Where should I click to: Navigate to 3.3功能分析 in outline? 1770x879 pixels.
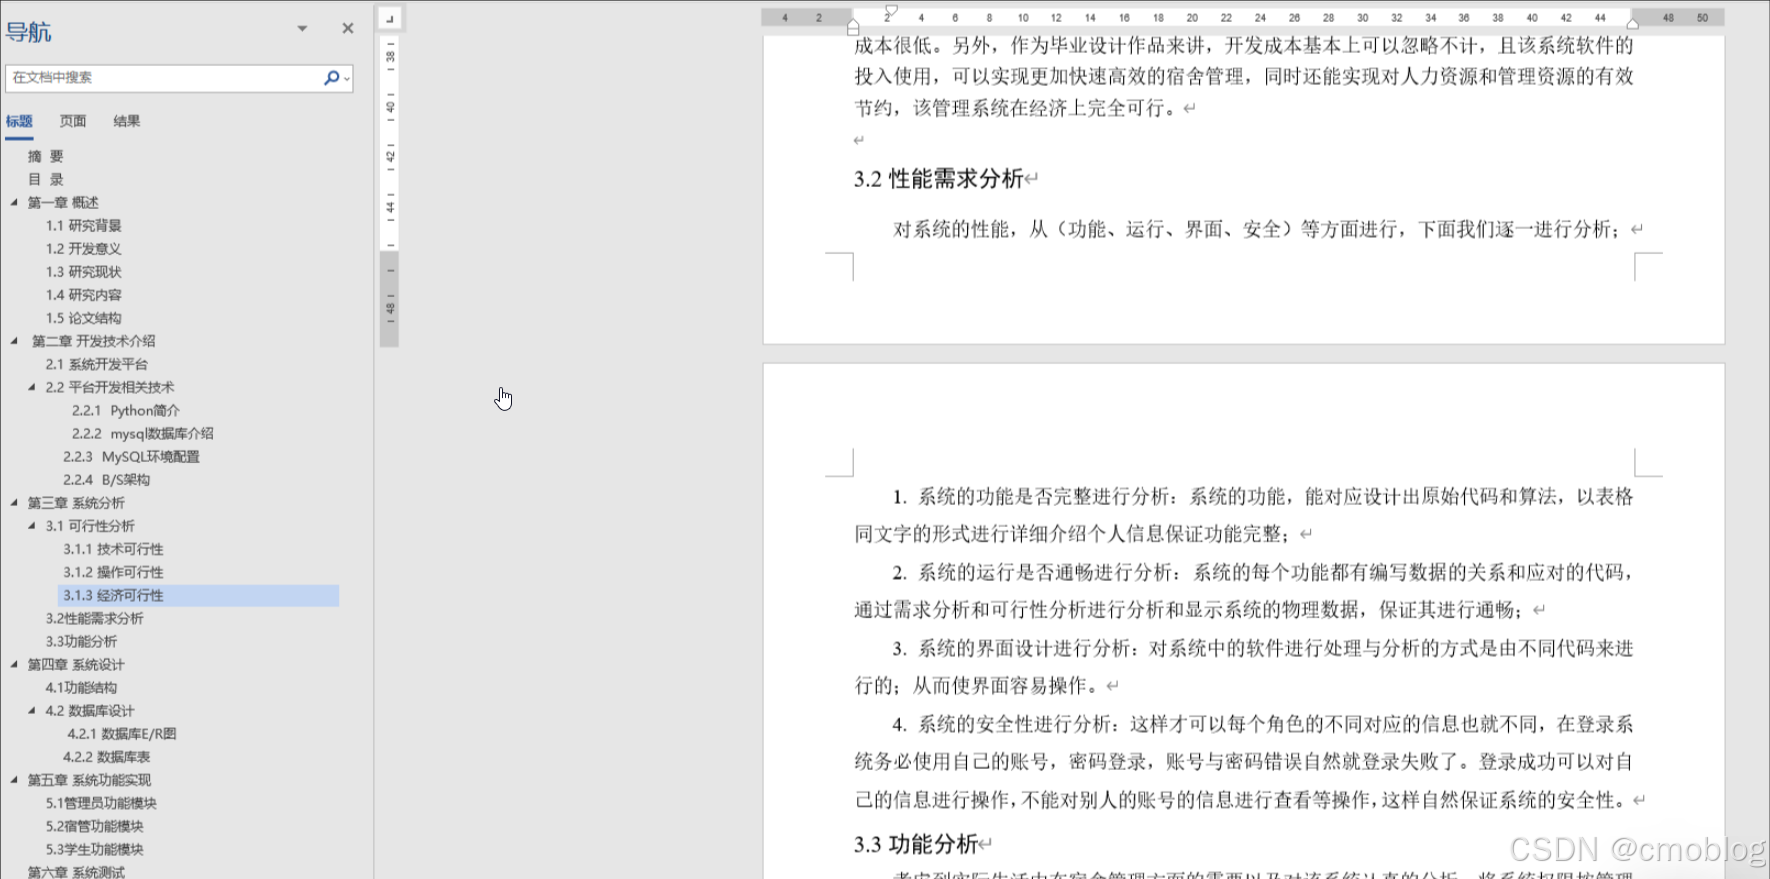(x=81, y=641)
